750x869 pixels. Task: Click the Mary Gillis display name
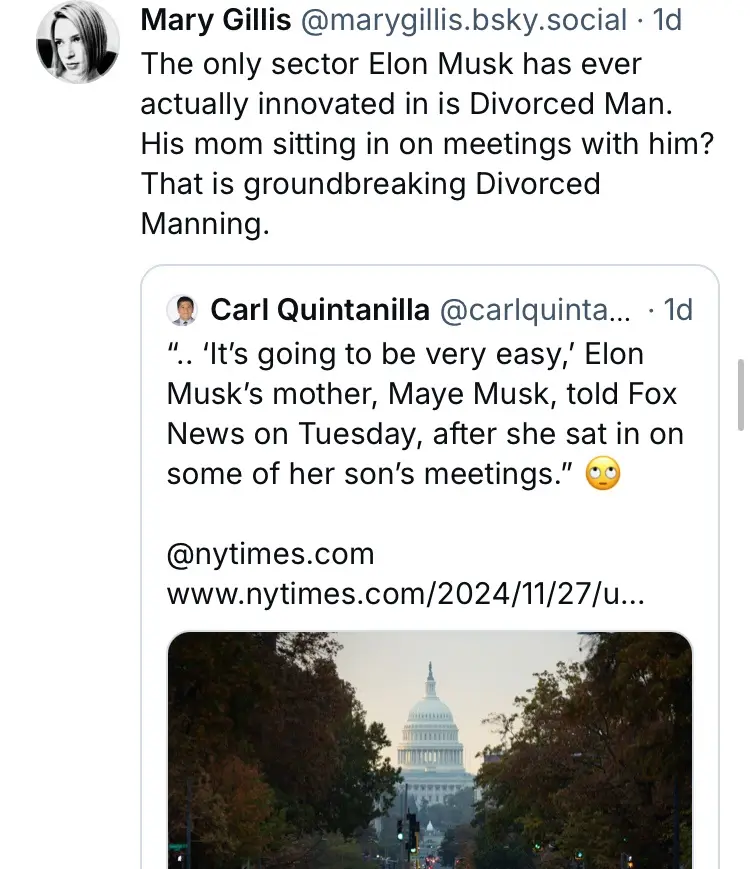pyautogui.click(x=216, y=21)
